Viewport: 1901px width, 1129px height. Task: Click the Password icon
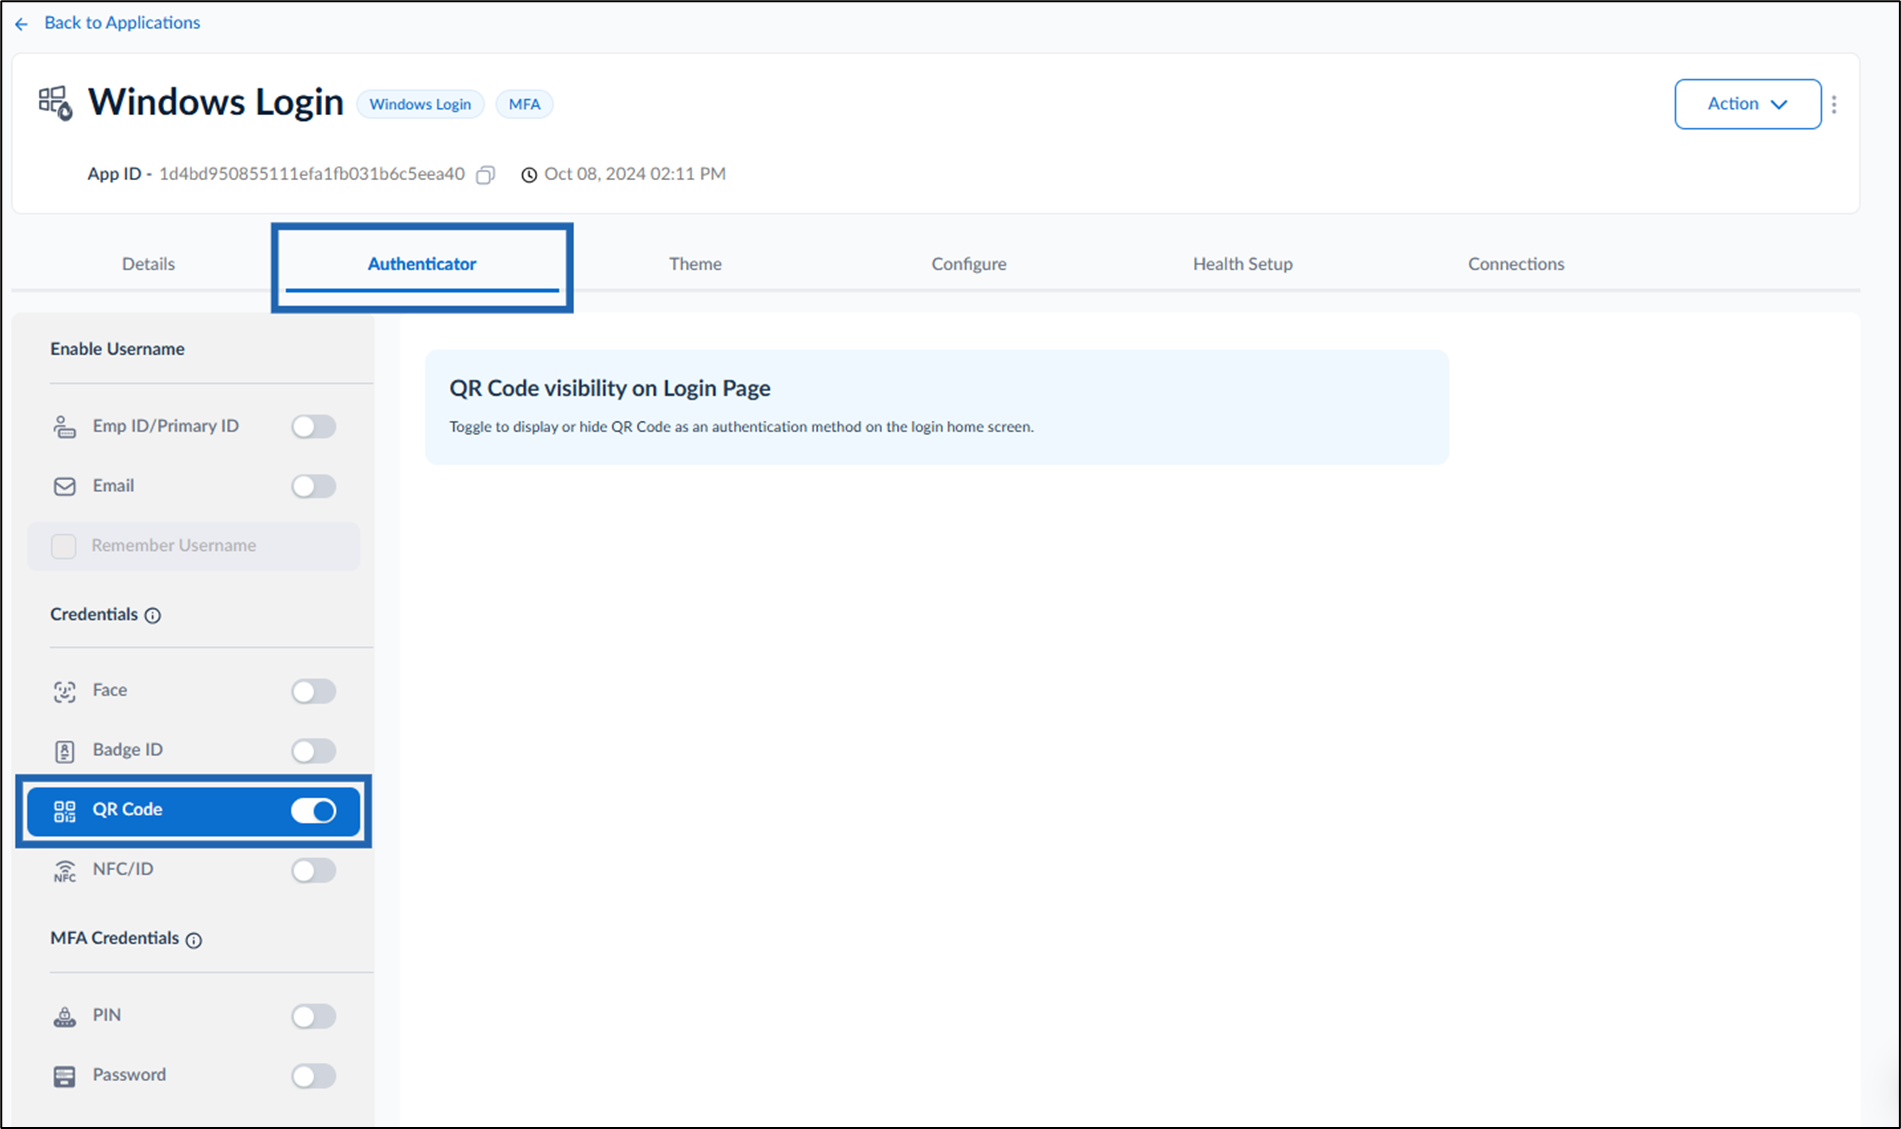point(64,1076)
